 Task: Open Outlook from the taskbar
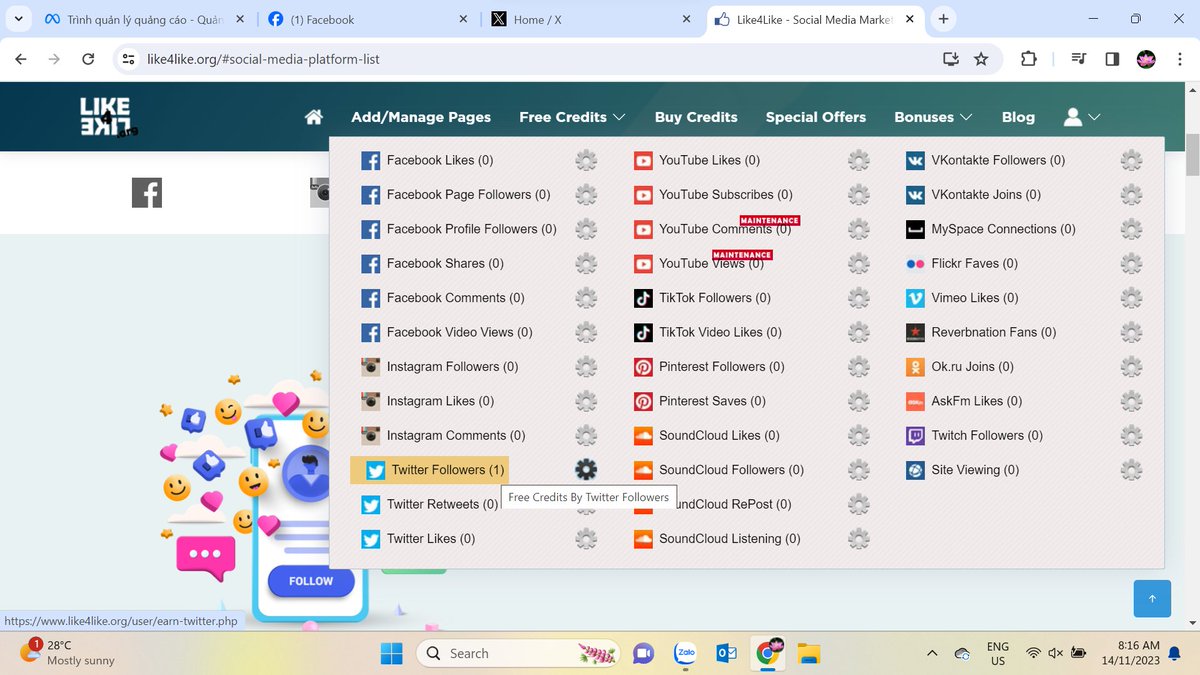[726, 653]
